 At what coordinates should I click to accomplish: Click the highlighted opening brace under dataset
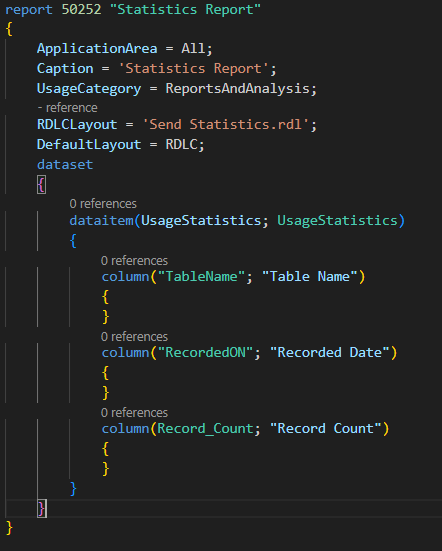(x=41, y=185)
